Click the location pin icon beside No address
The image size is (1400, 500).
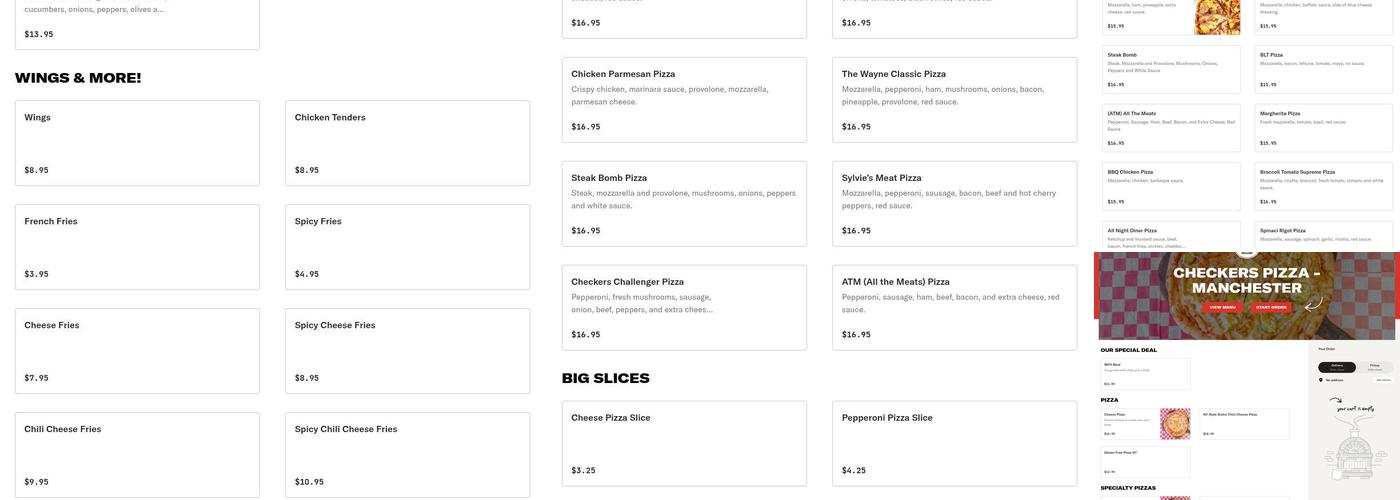point(1320,380)
